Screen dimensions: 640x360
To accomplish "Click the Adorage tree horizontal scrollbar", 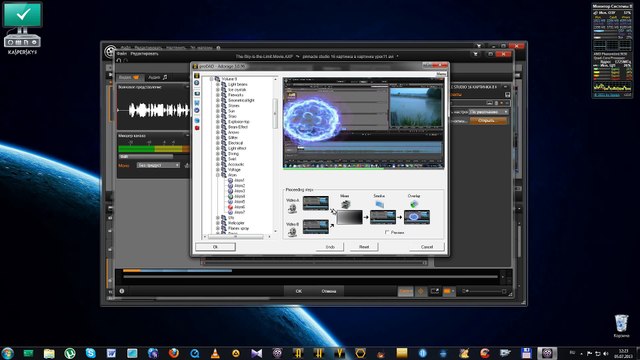I will point(236,237).
